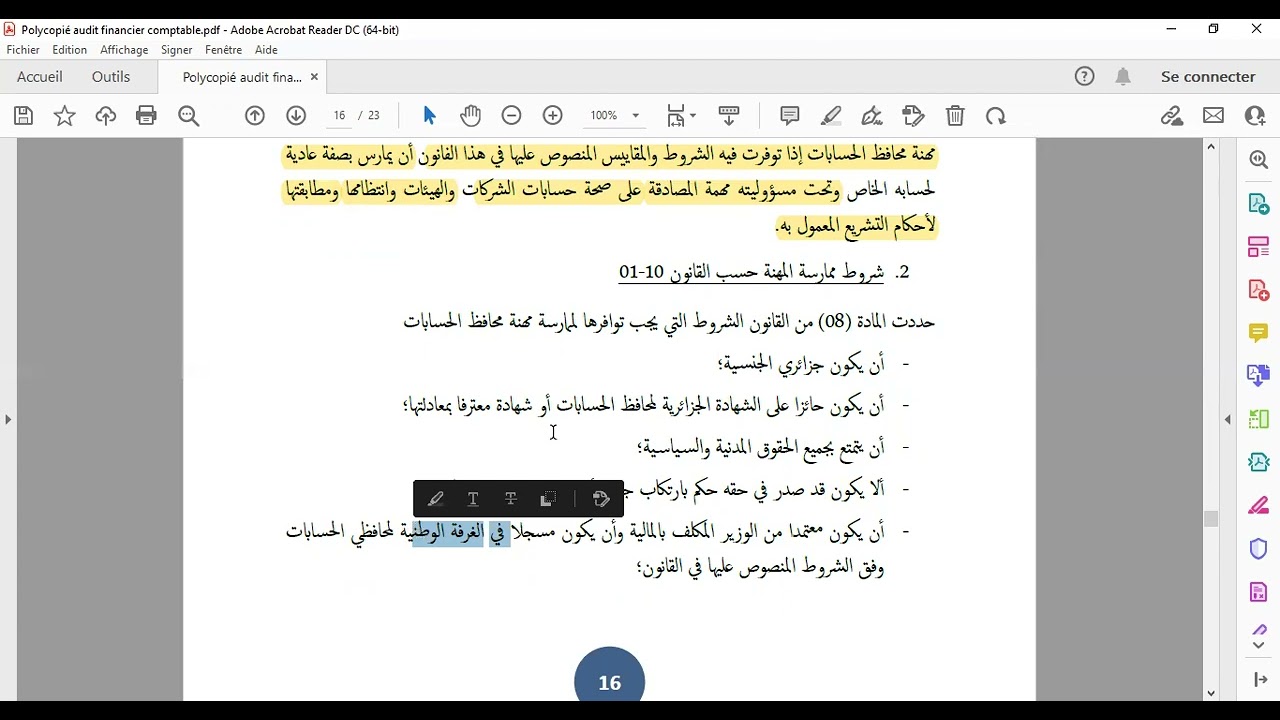Viewport: 1280px width, 720px height.
Task: Upload file to cloud icon
Action: [x=105, y=116]
